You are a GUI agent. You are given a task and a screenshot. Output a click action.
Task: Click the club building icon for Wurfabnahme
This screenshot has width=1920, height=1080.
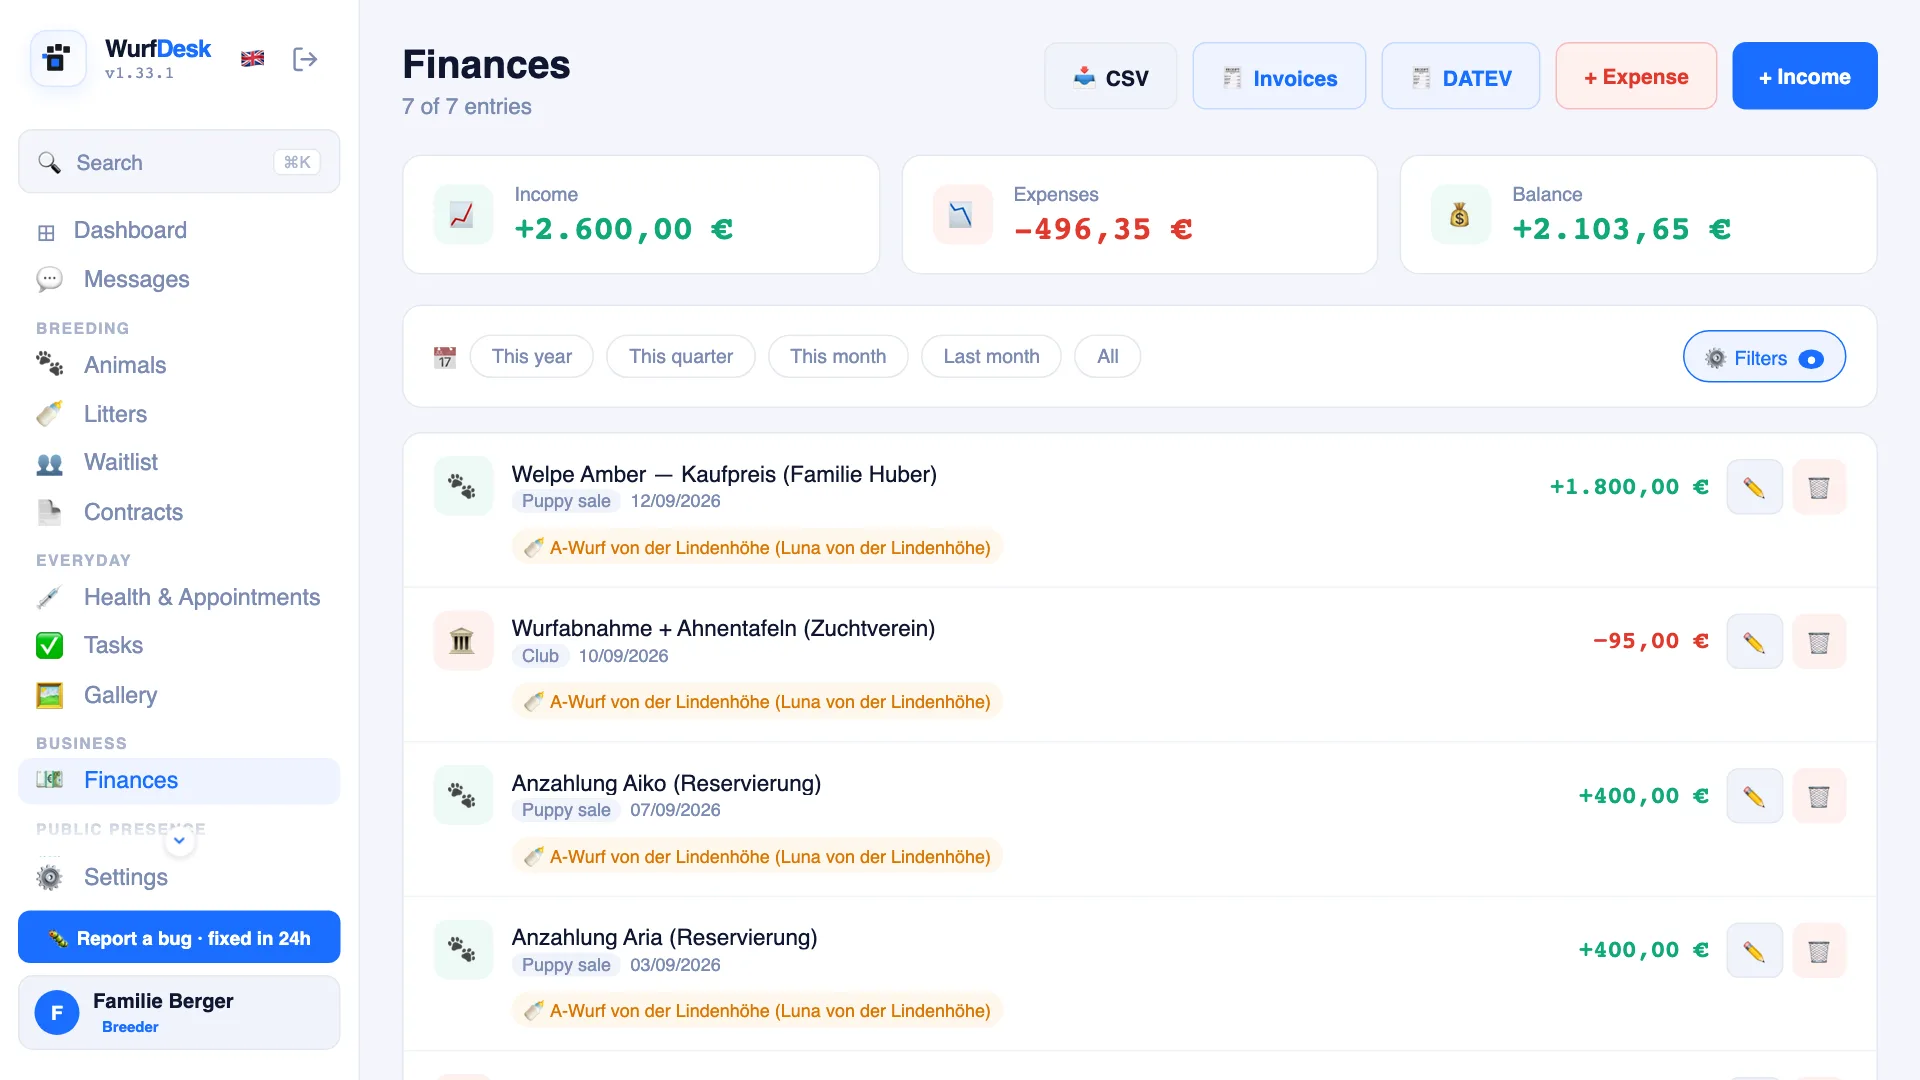[463, 641]
